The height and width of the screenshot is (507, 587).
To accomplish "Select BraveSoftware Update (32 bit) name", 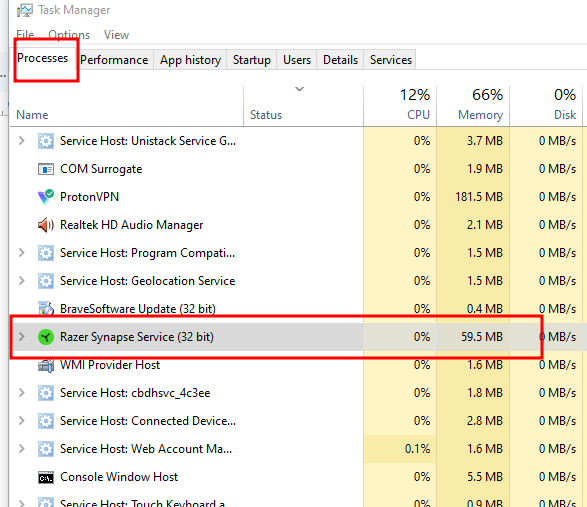I will pyautogui.click(x=138, y=309).
